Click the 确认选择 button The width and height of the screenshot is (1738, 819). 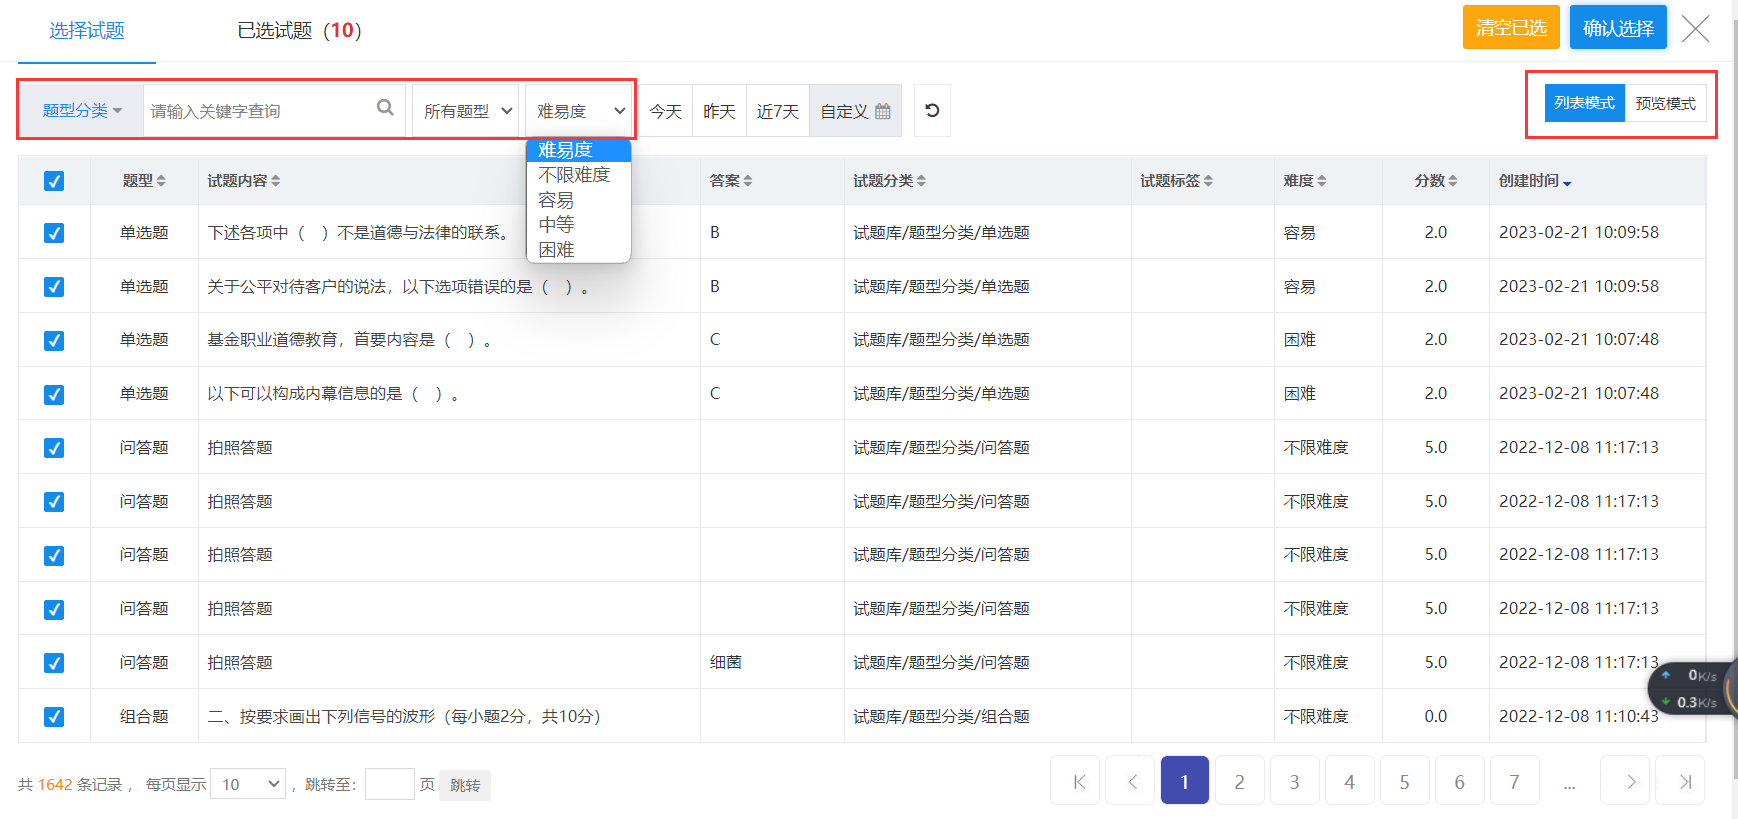tap(1617, 28)
